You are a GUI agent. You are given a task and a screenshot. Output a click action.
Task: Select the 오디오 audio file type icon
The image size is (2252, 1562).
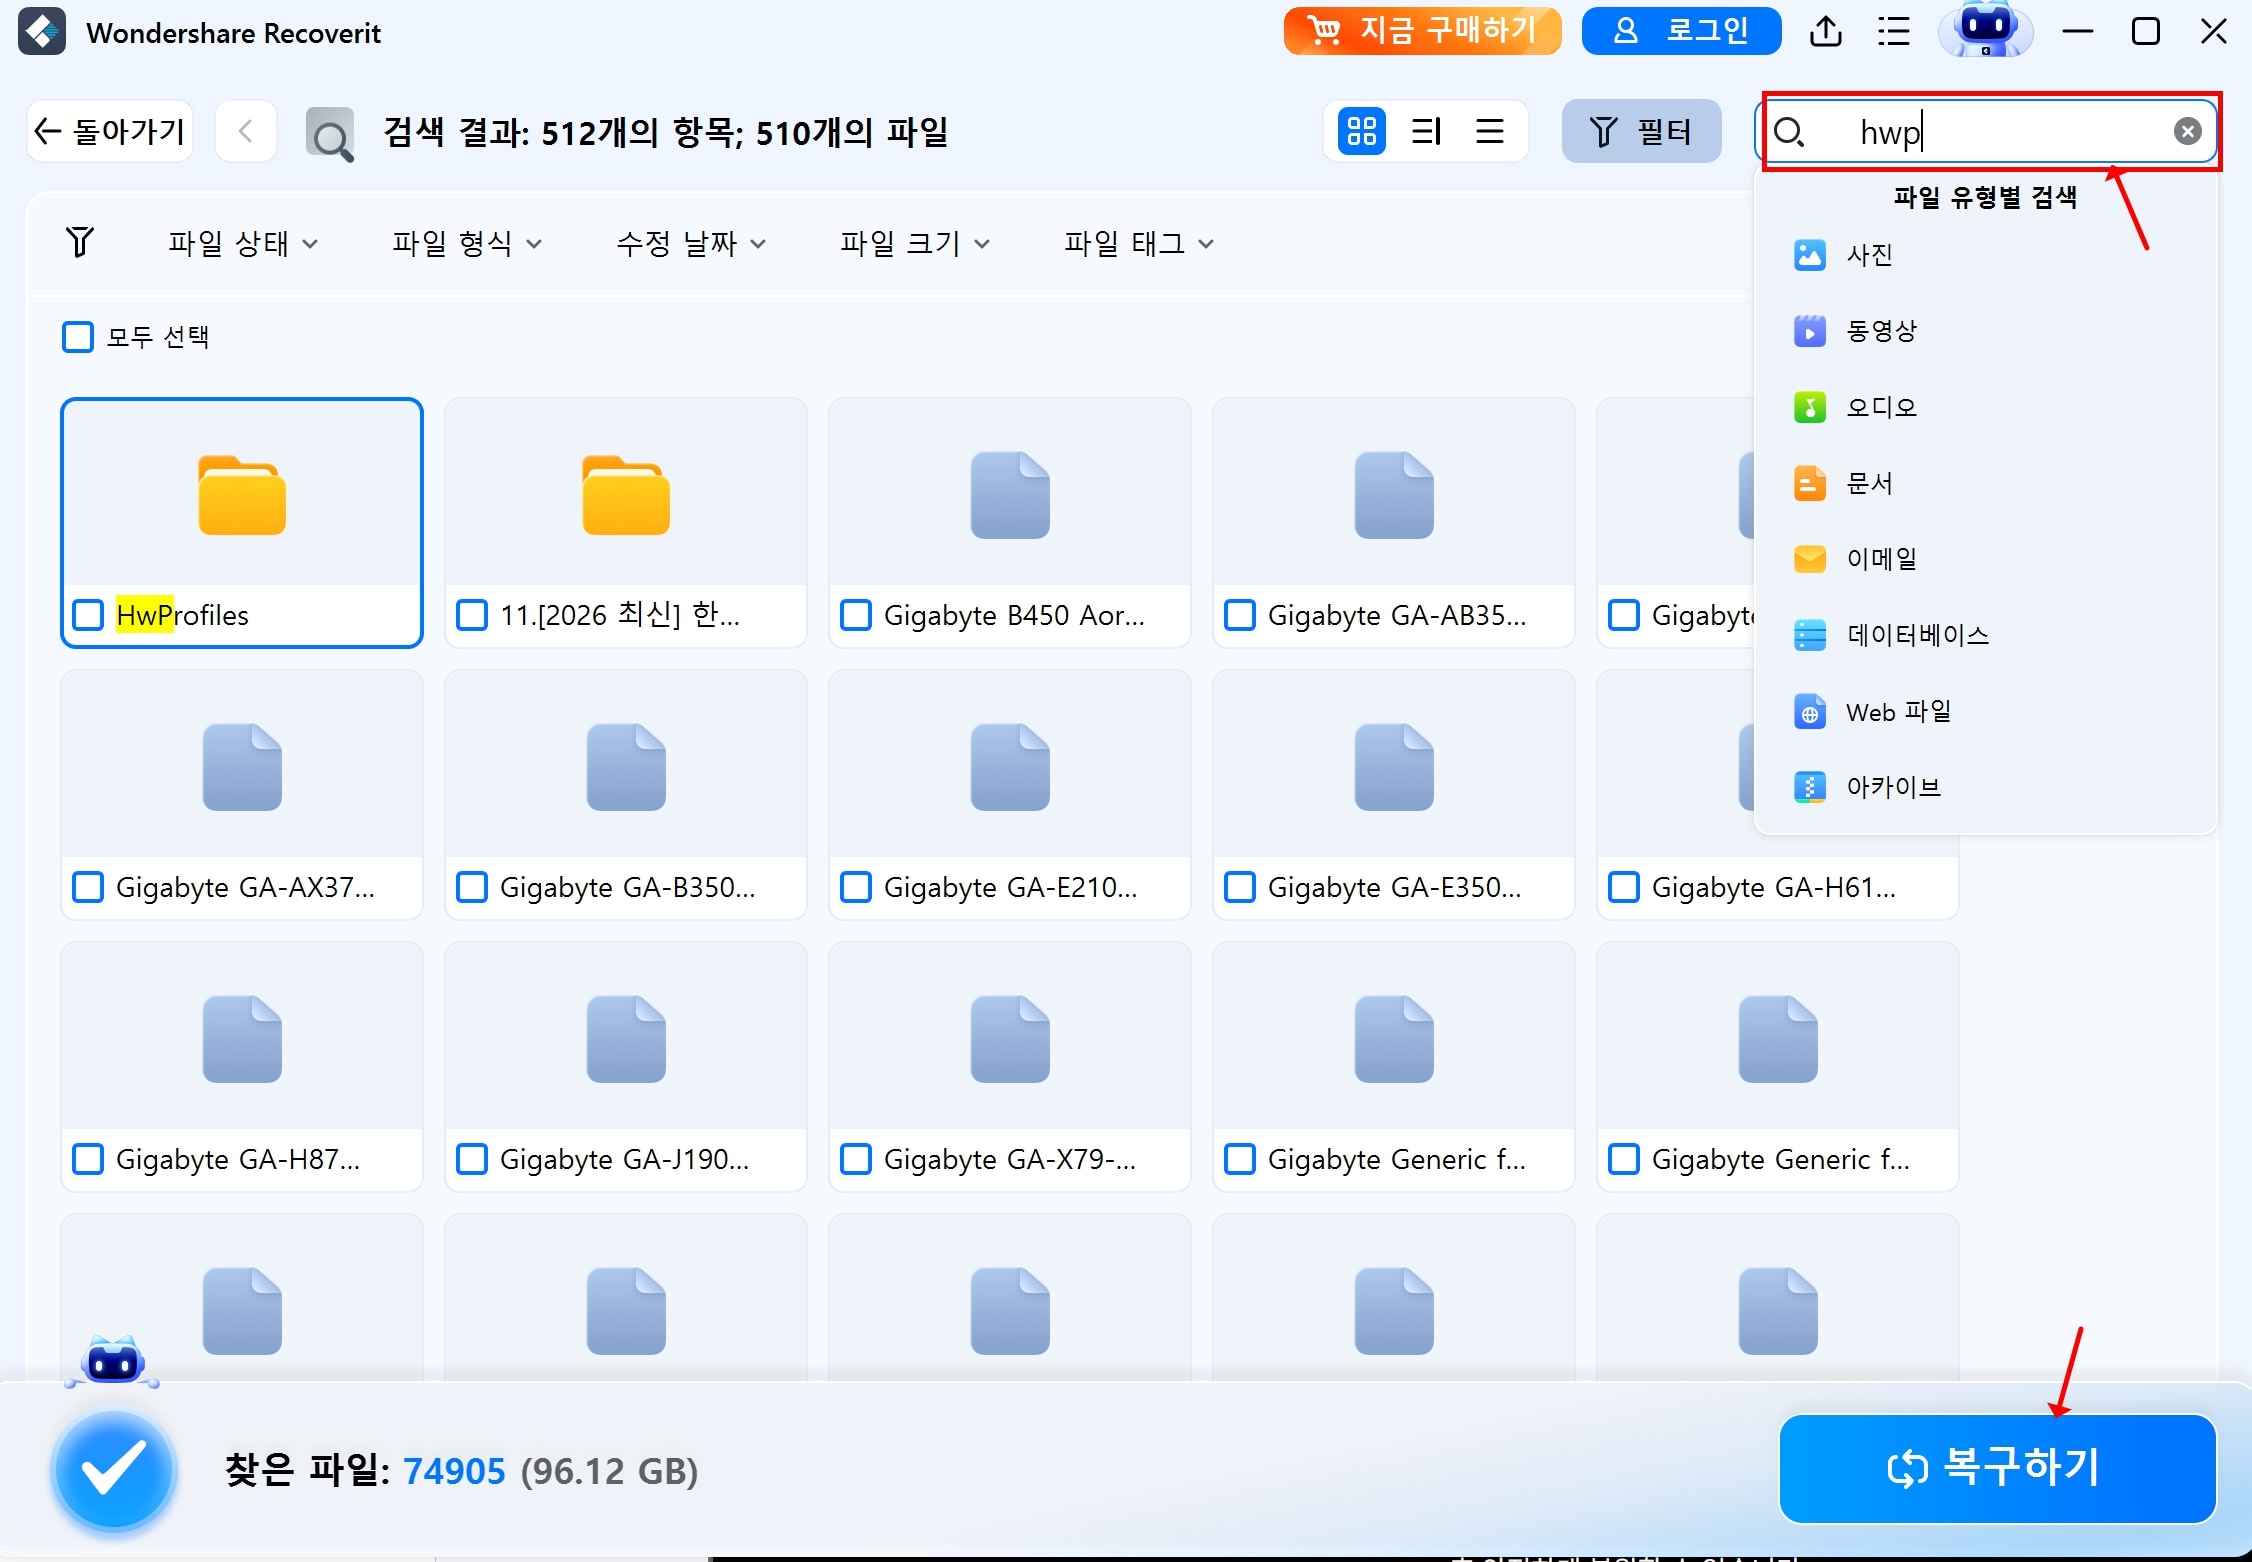[1810, 407]
